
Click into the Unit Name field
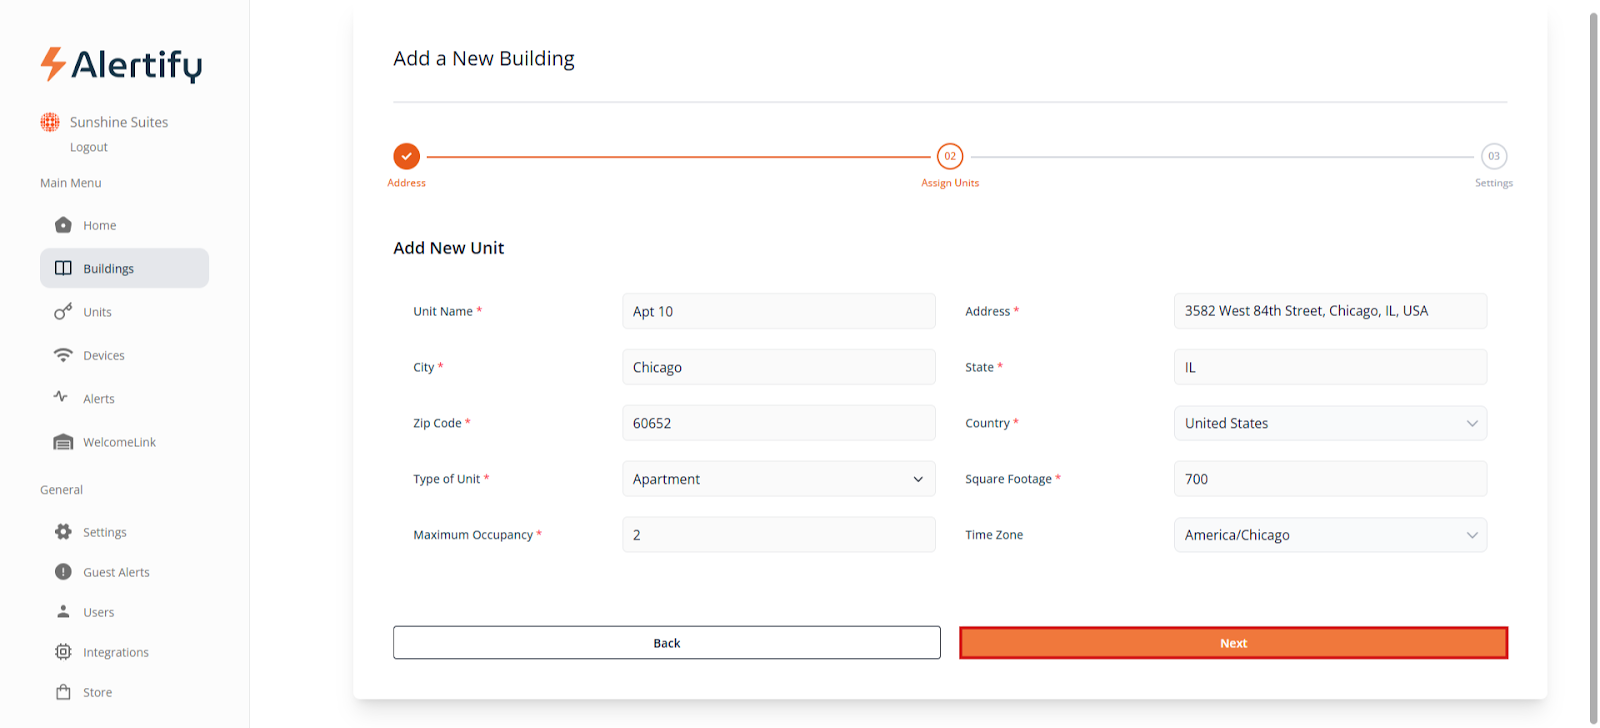pos(778,311)
